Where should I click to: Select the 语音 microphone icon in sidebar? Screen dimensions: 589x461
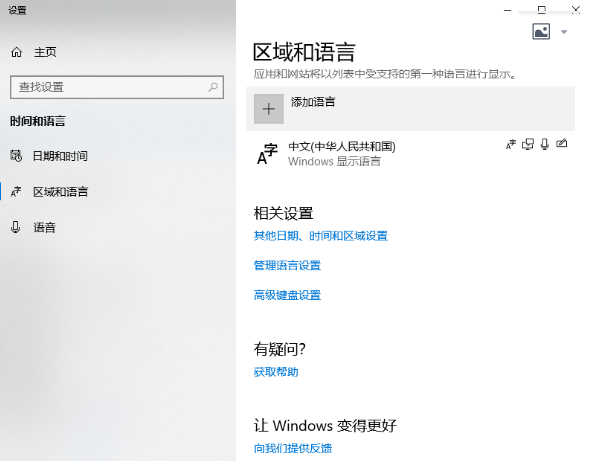pyautogui.click(x=15, y=227)
